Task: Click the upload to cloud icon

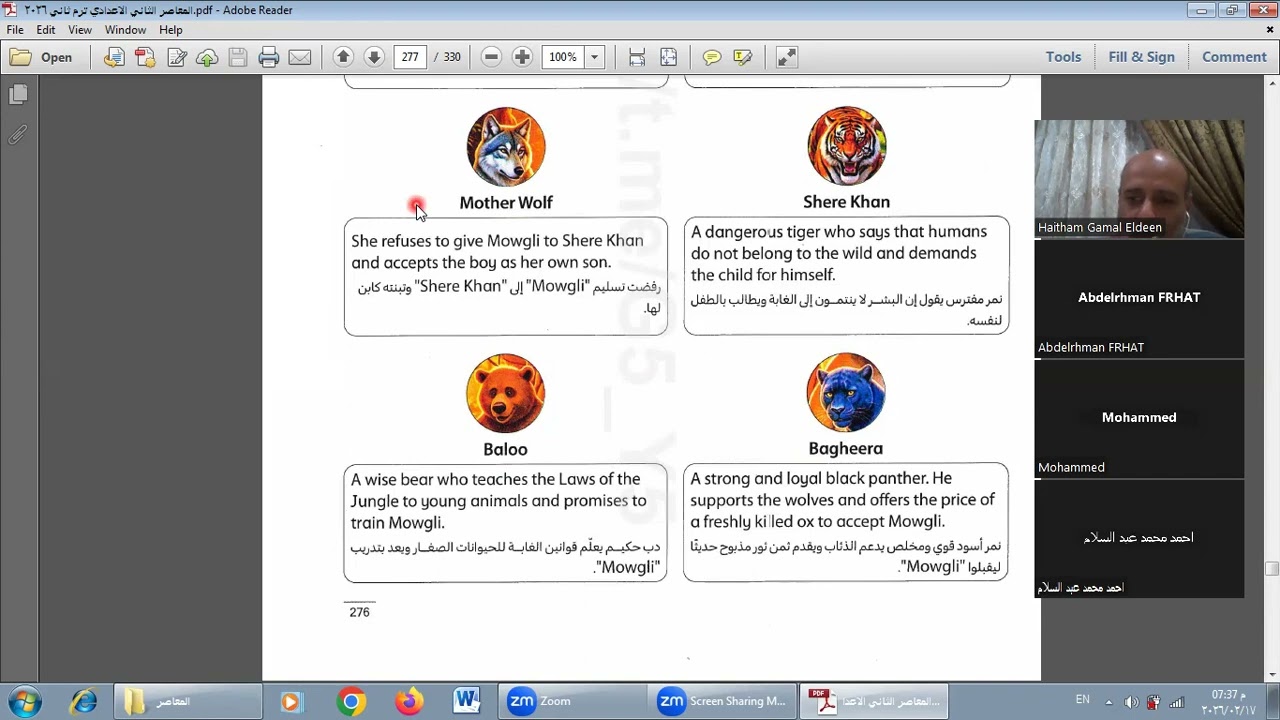Action: click(207, 57)
